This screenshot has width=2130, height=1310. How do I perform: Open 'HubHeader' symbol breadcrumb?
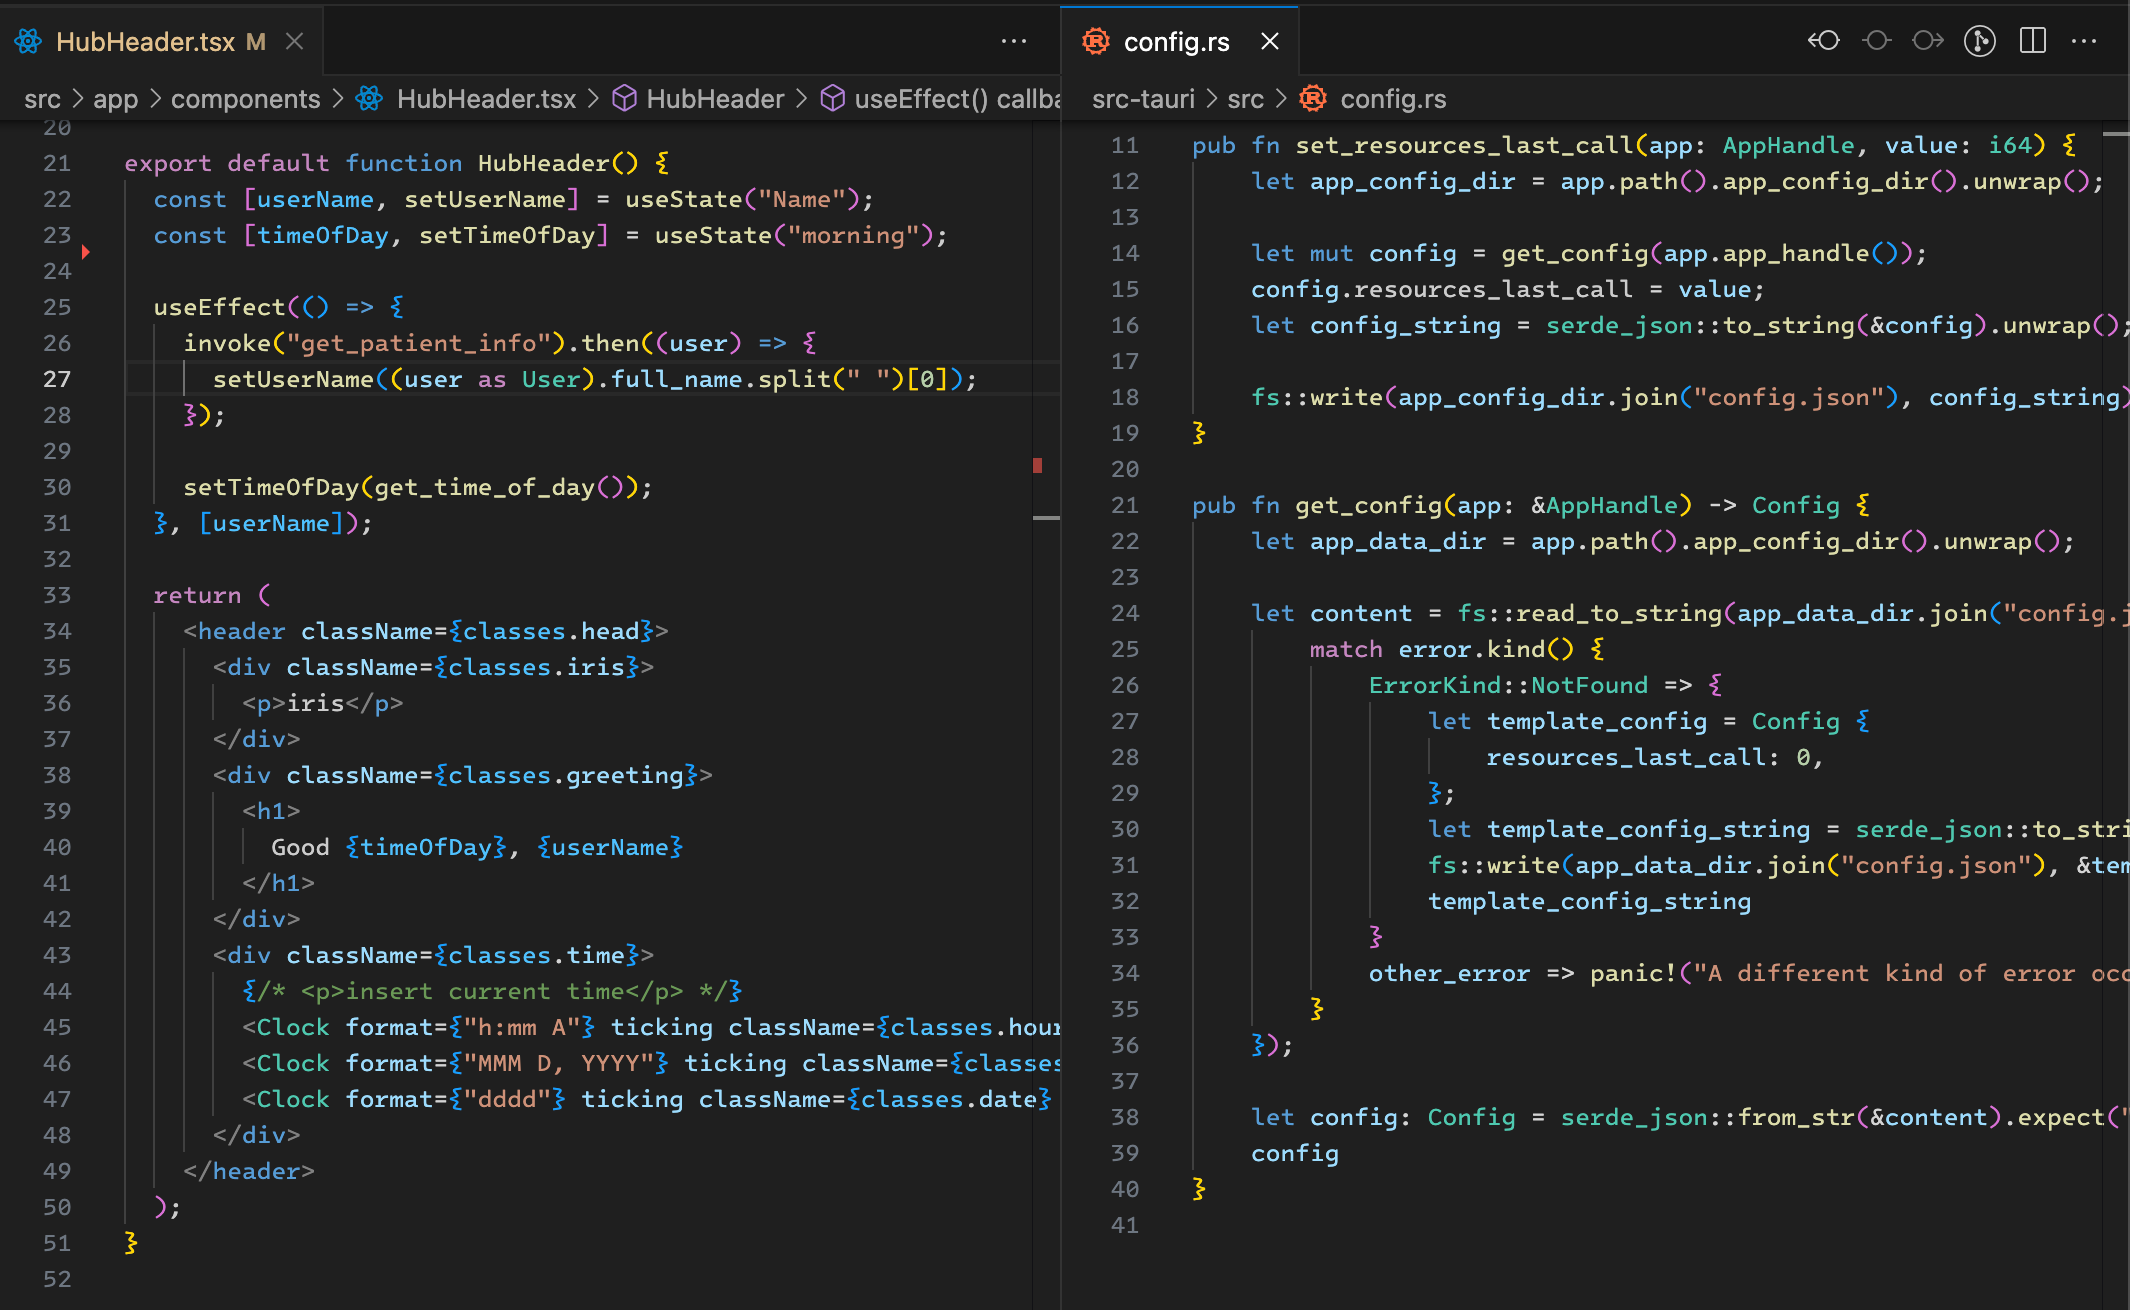pos(715,99)
